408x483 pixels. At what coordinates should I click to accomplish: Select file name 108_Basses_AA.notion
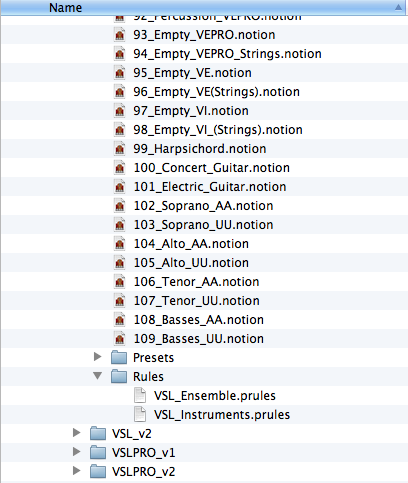[199, 320]
